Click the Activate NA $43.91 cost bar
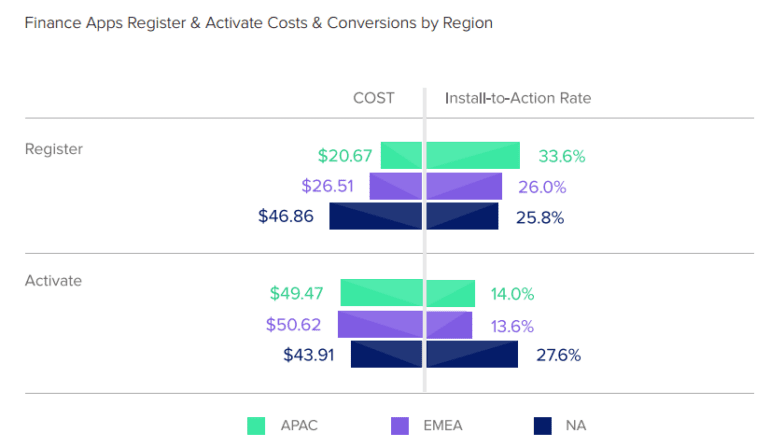 point(386,354)
